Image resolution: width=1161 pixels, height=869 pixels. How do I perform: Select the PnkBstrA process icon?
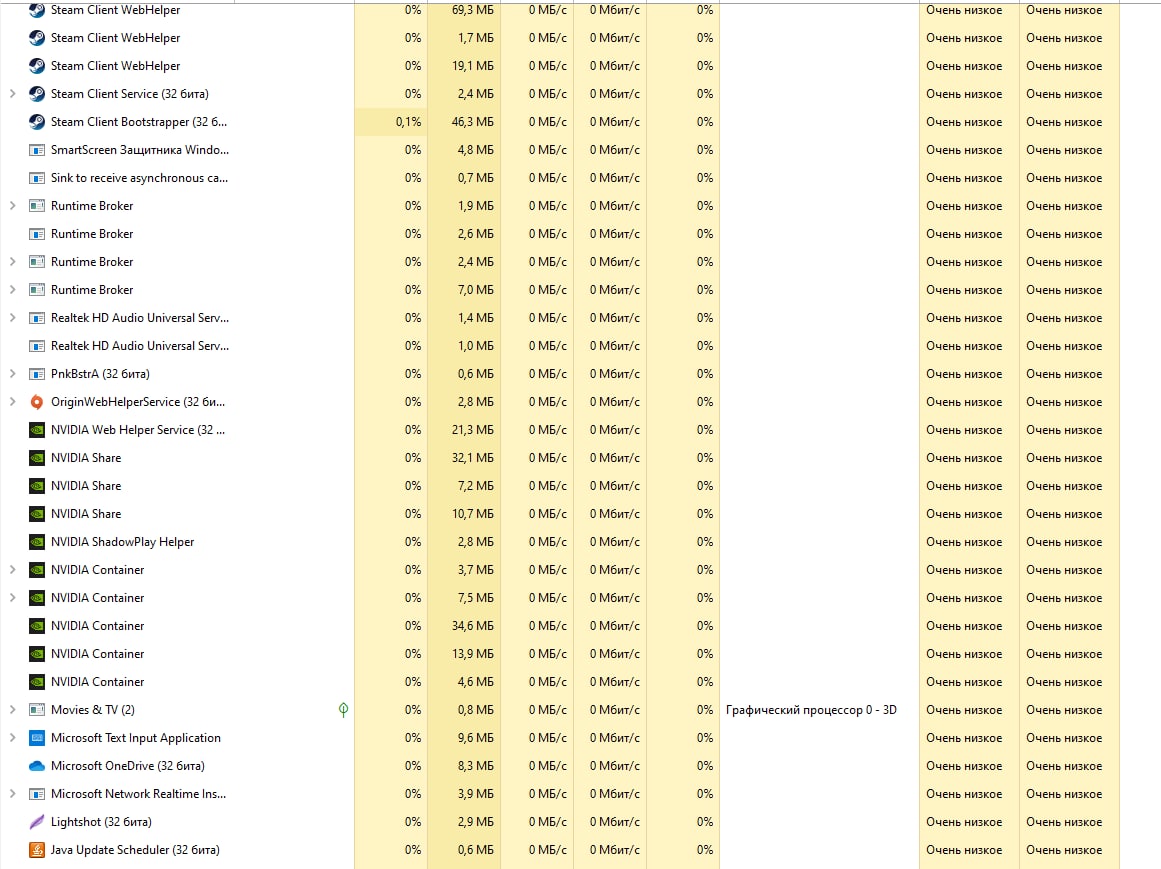pyautogui.click(x=36, y=374)
